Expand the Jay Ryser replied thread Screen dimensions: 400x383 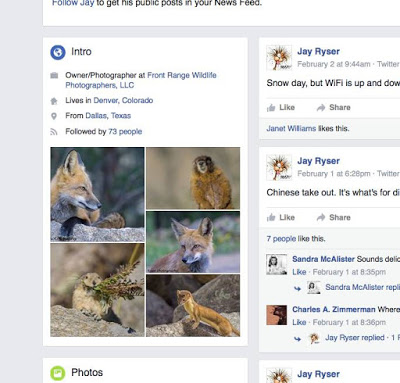point(355,338)
